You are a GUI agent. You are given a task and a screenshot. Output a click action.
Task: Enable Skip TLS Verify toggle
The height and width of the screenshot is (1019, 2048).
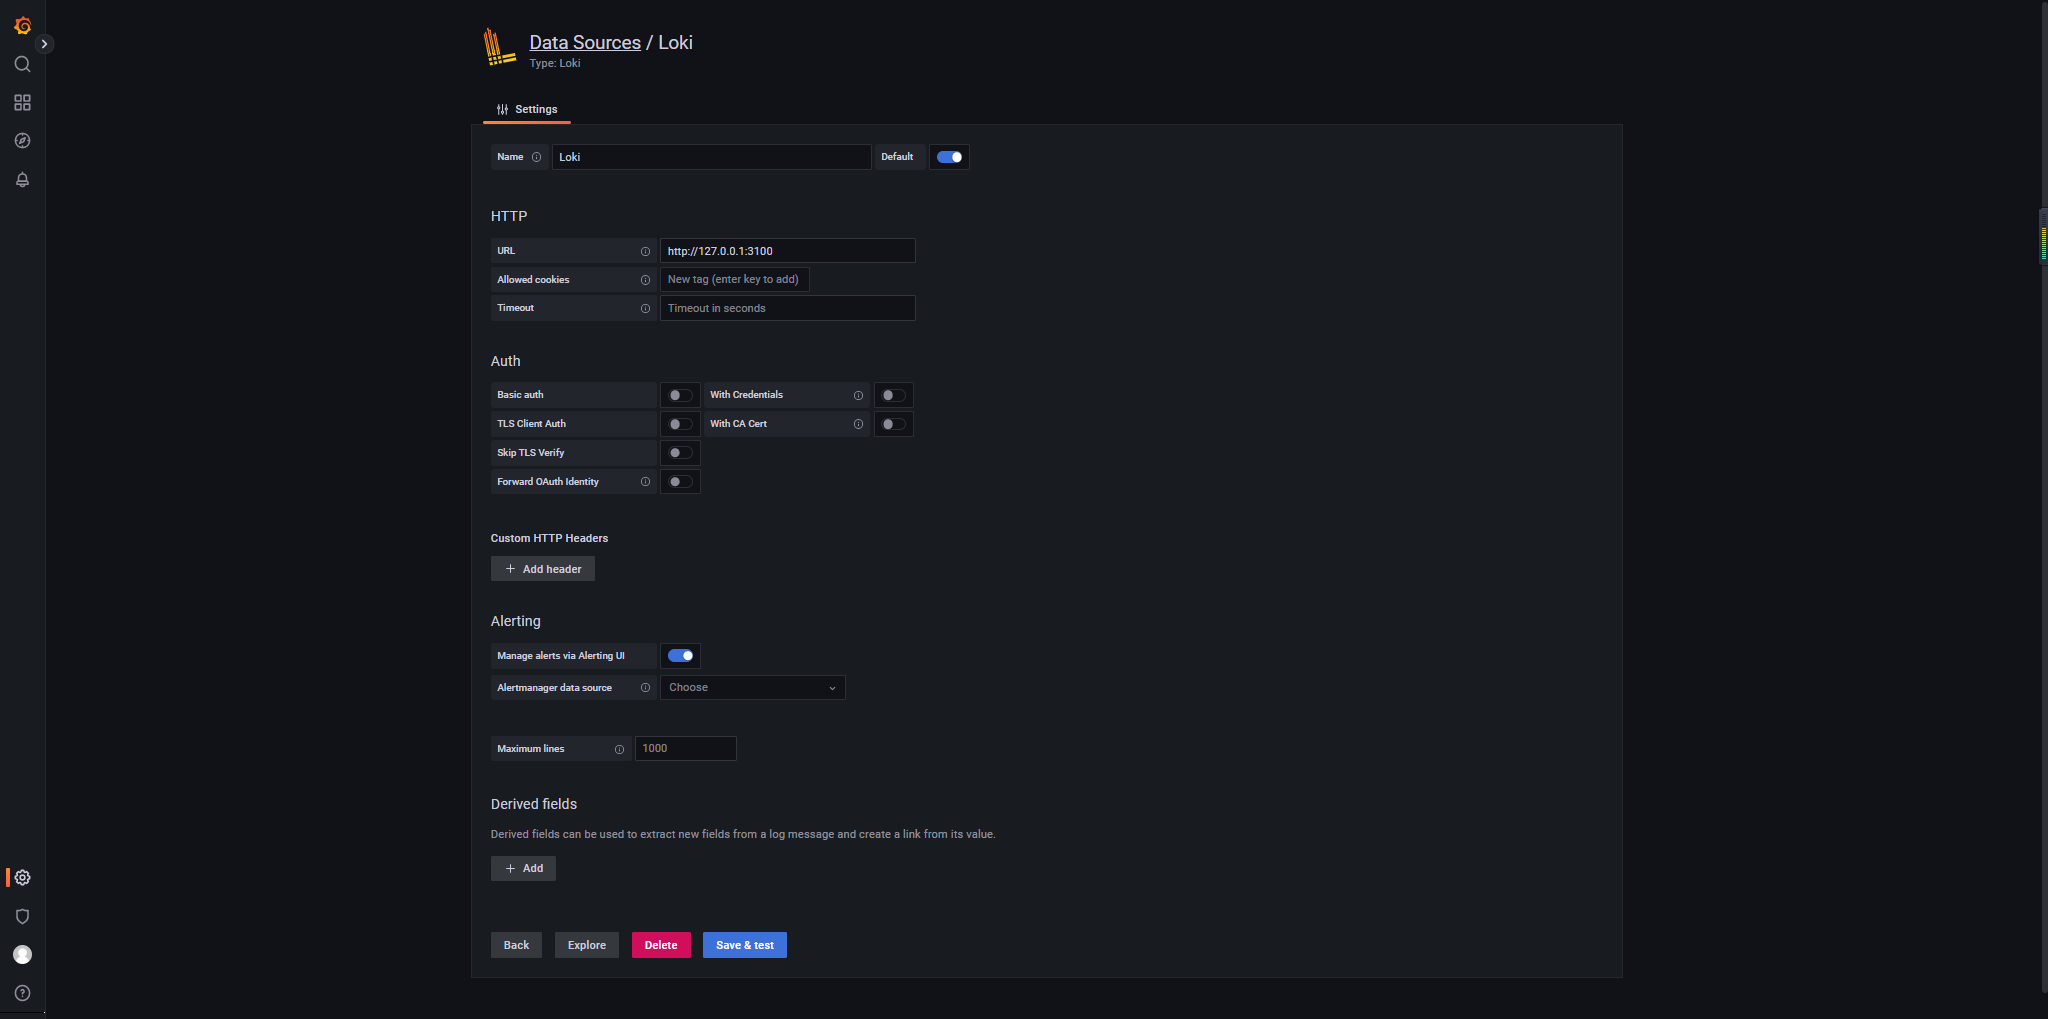(x=680, y=453)
